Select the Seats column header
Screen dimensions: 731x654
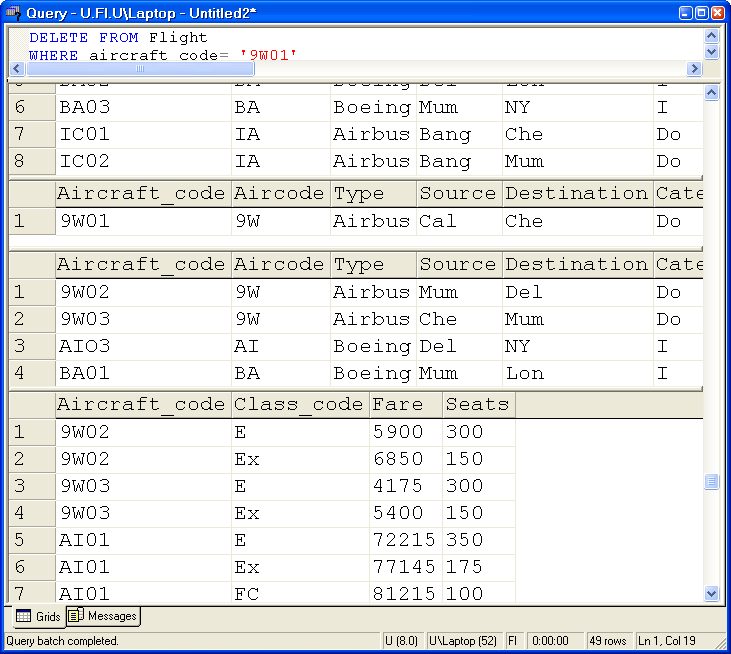pos(477,405)
